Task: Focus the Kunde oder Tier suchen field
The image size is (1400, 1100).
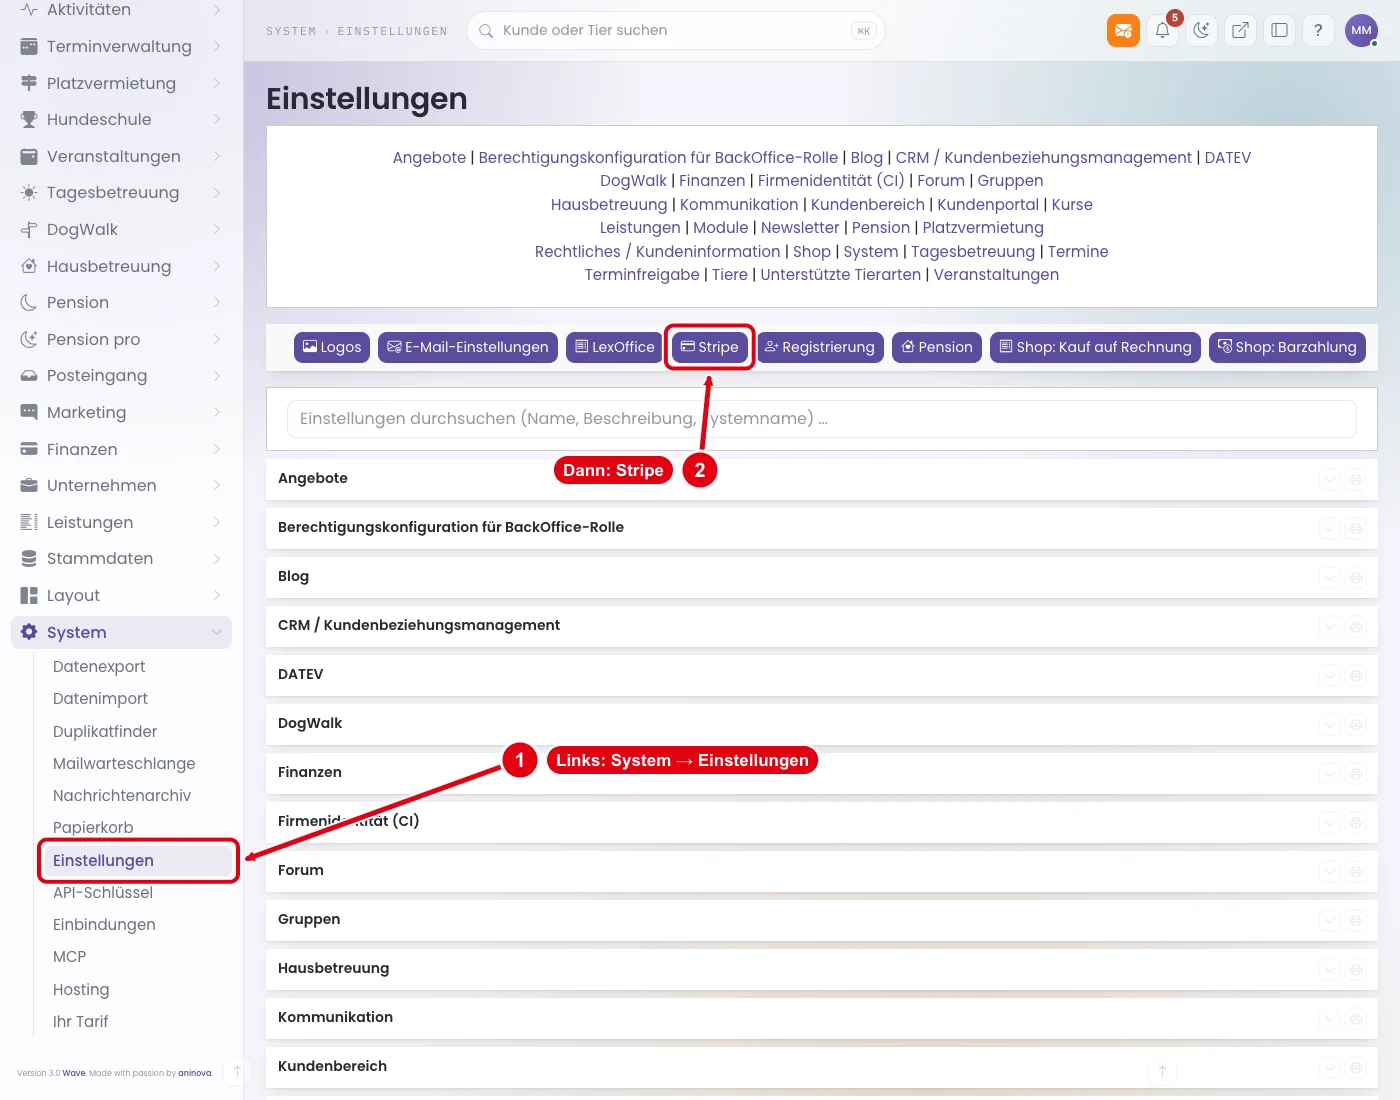Action: pos(676,30)
